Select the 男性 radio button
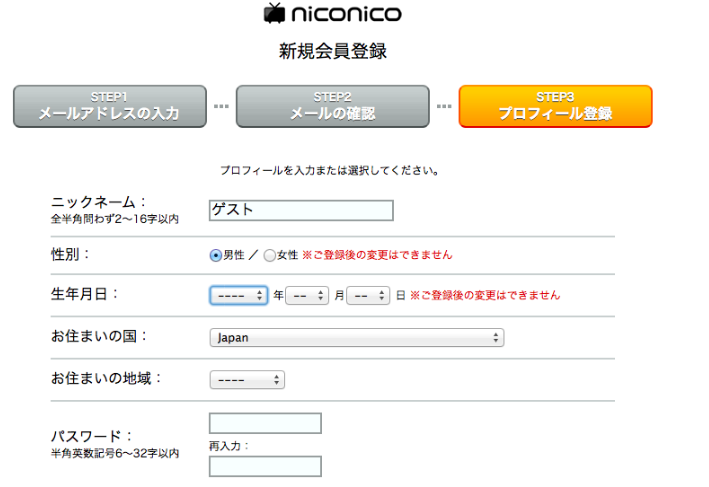 216,255
